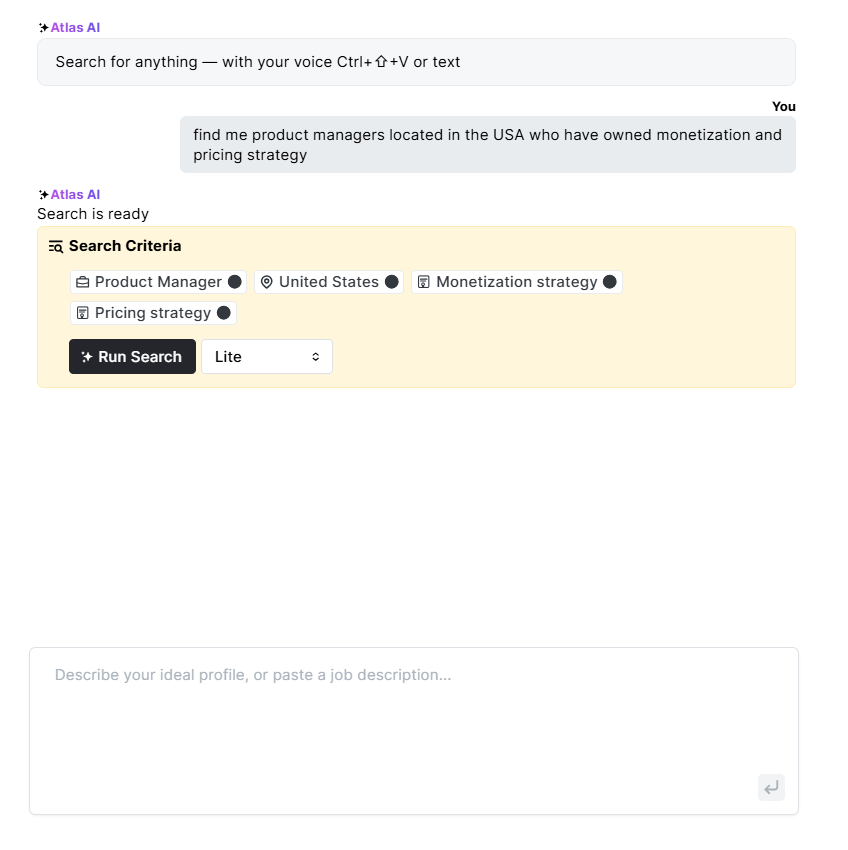The height and width of the screenshot is (850, 848).
Task: Open the Lite search mode dropdown
Action: point(266,356)
